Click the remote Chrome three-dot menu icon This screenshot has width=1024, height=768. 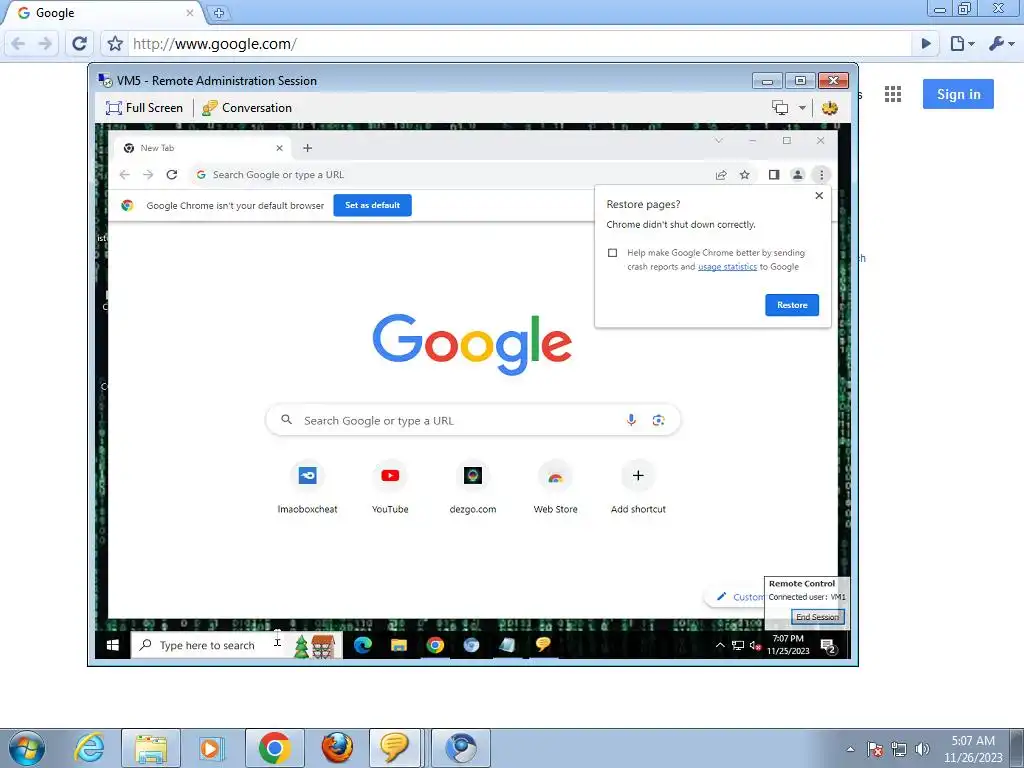[822, 174]
